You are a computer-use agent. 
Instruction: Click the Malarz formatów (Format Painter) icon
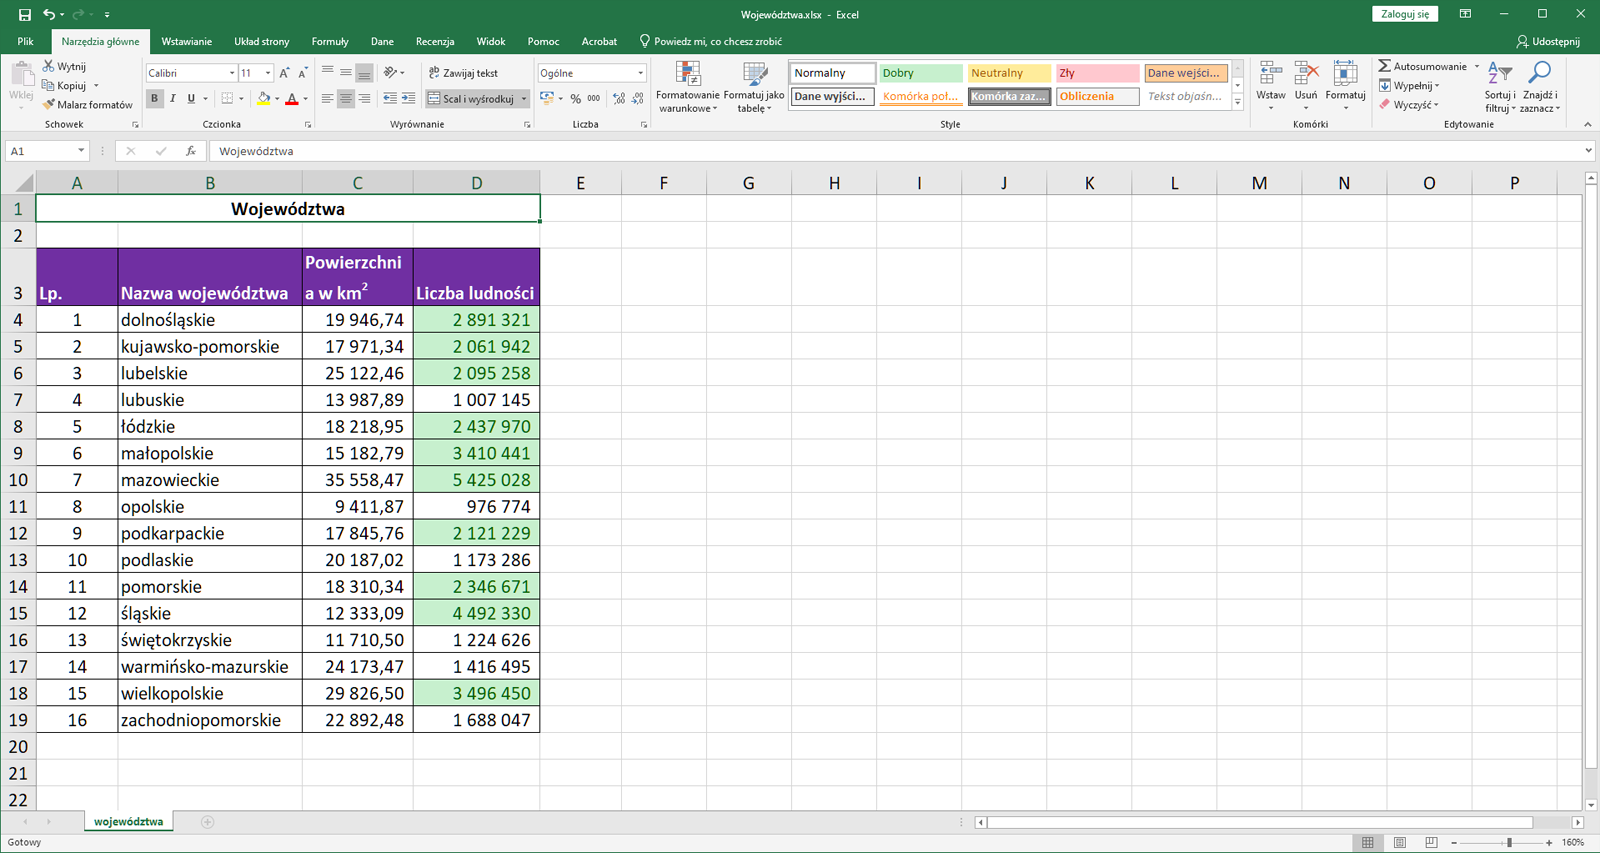[49, 105]
